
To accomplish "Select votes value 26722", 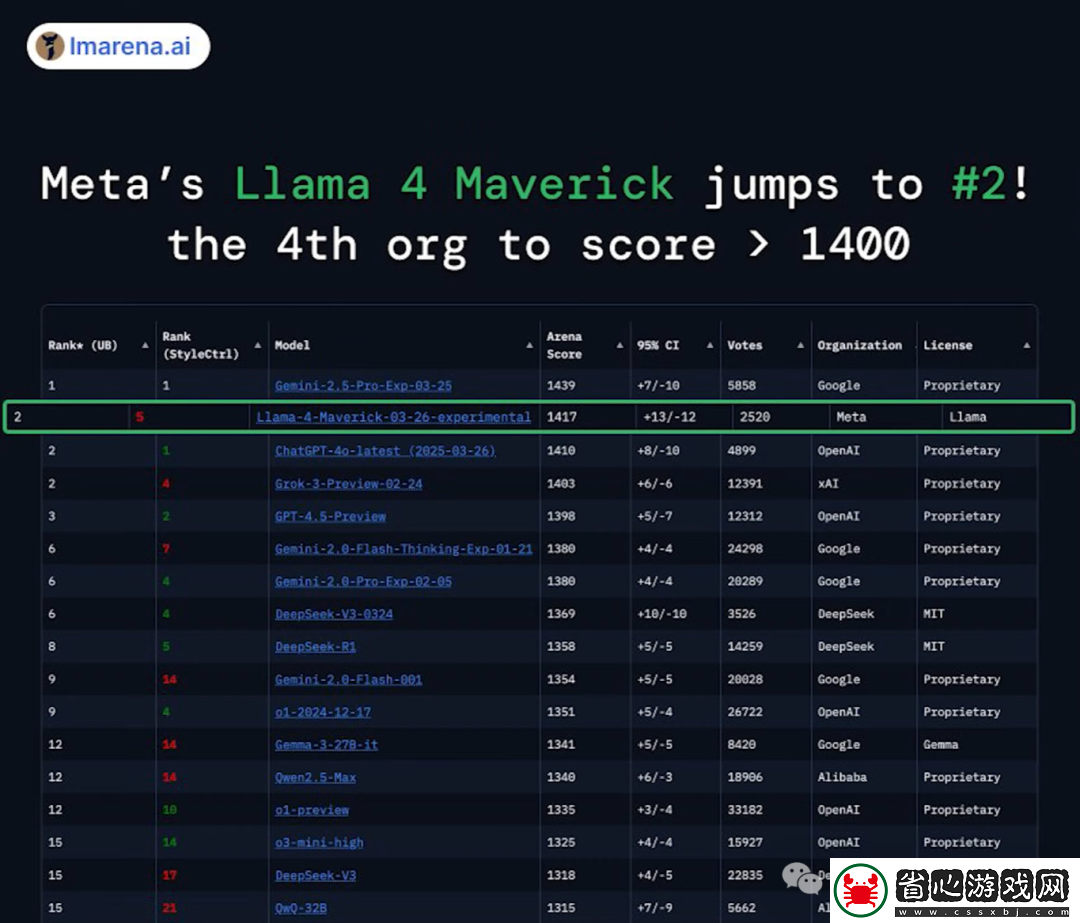I will (745, 712).
